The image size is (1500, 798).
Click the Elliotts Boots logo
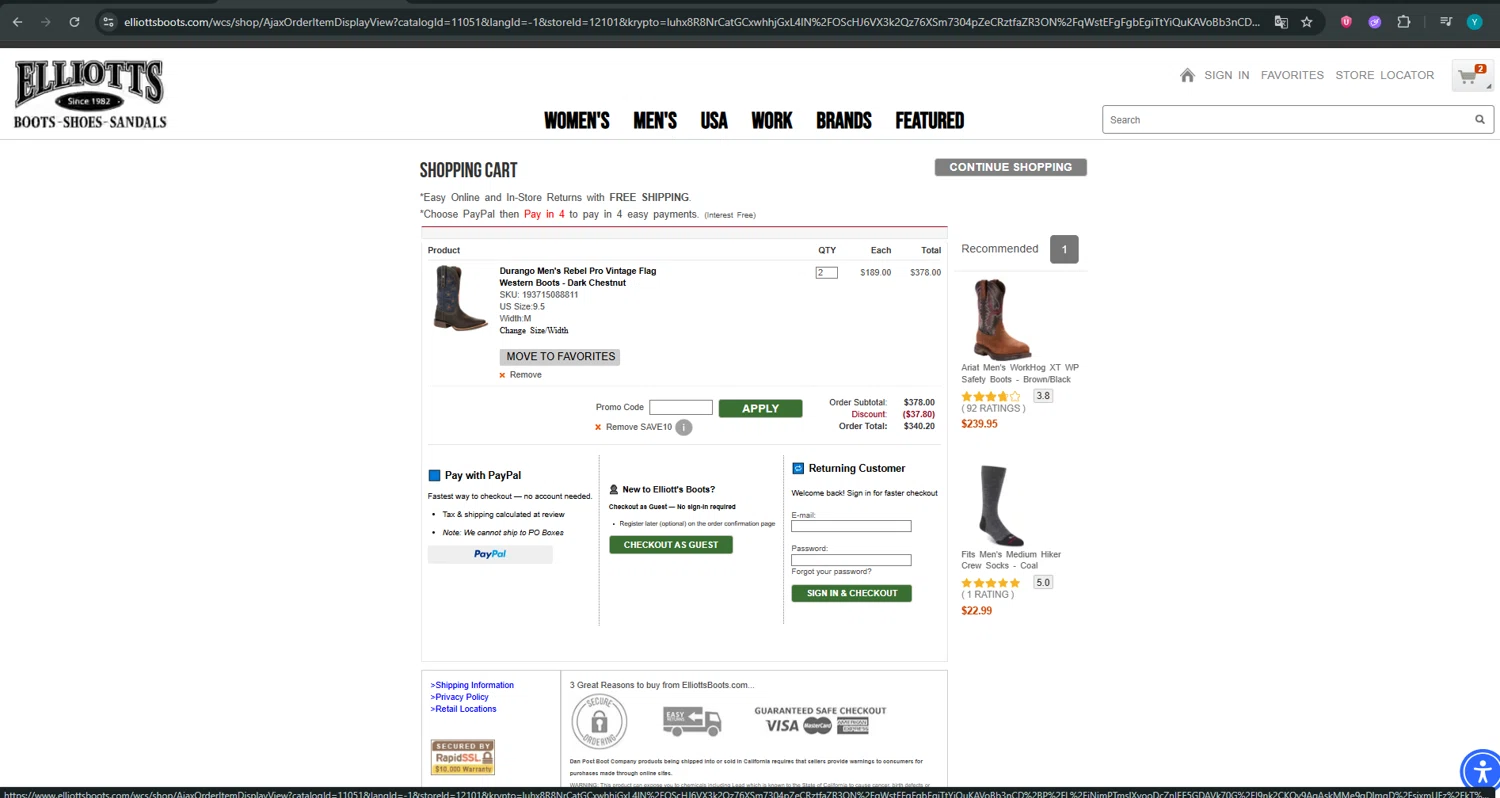click(x=90, y=94)
